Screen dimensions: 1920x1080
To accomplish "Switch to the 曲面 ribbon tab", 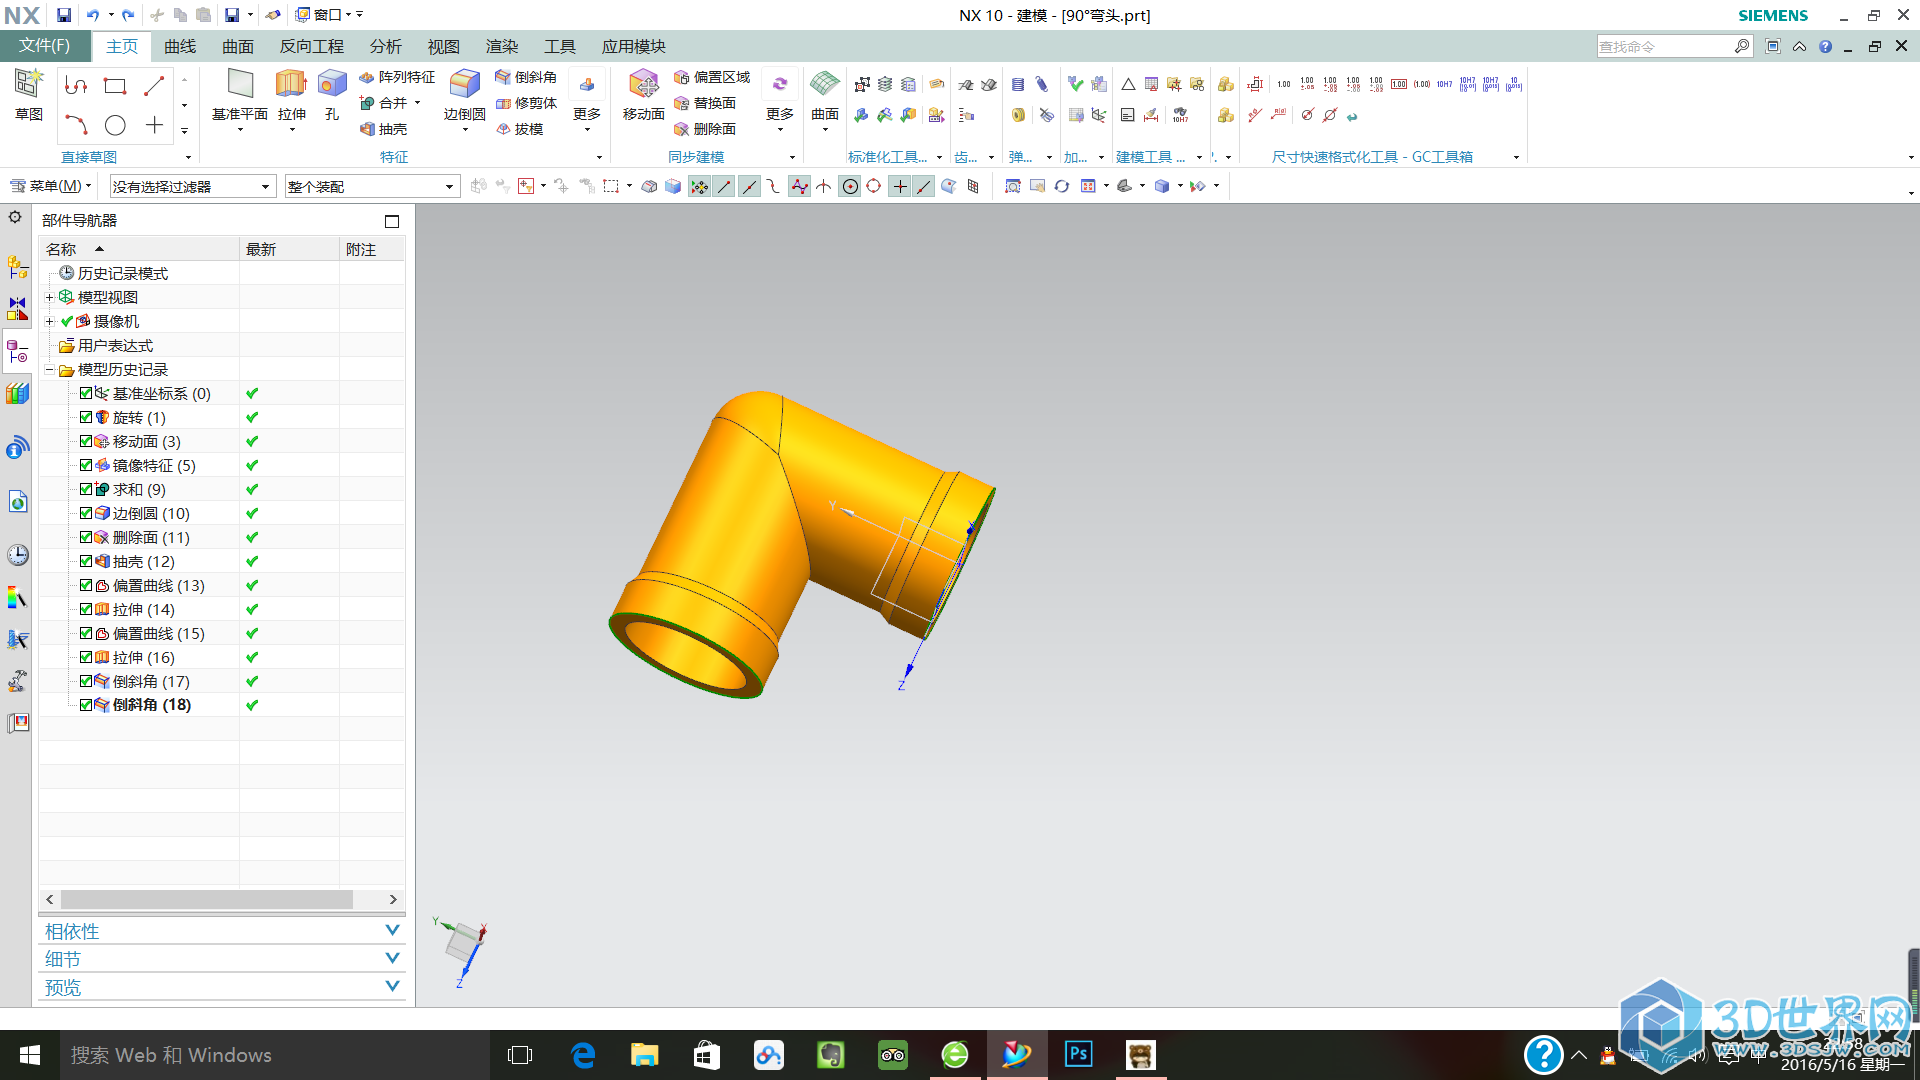I will pos(238,46).
